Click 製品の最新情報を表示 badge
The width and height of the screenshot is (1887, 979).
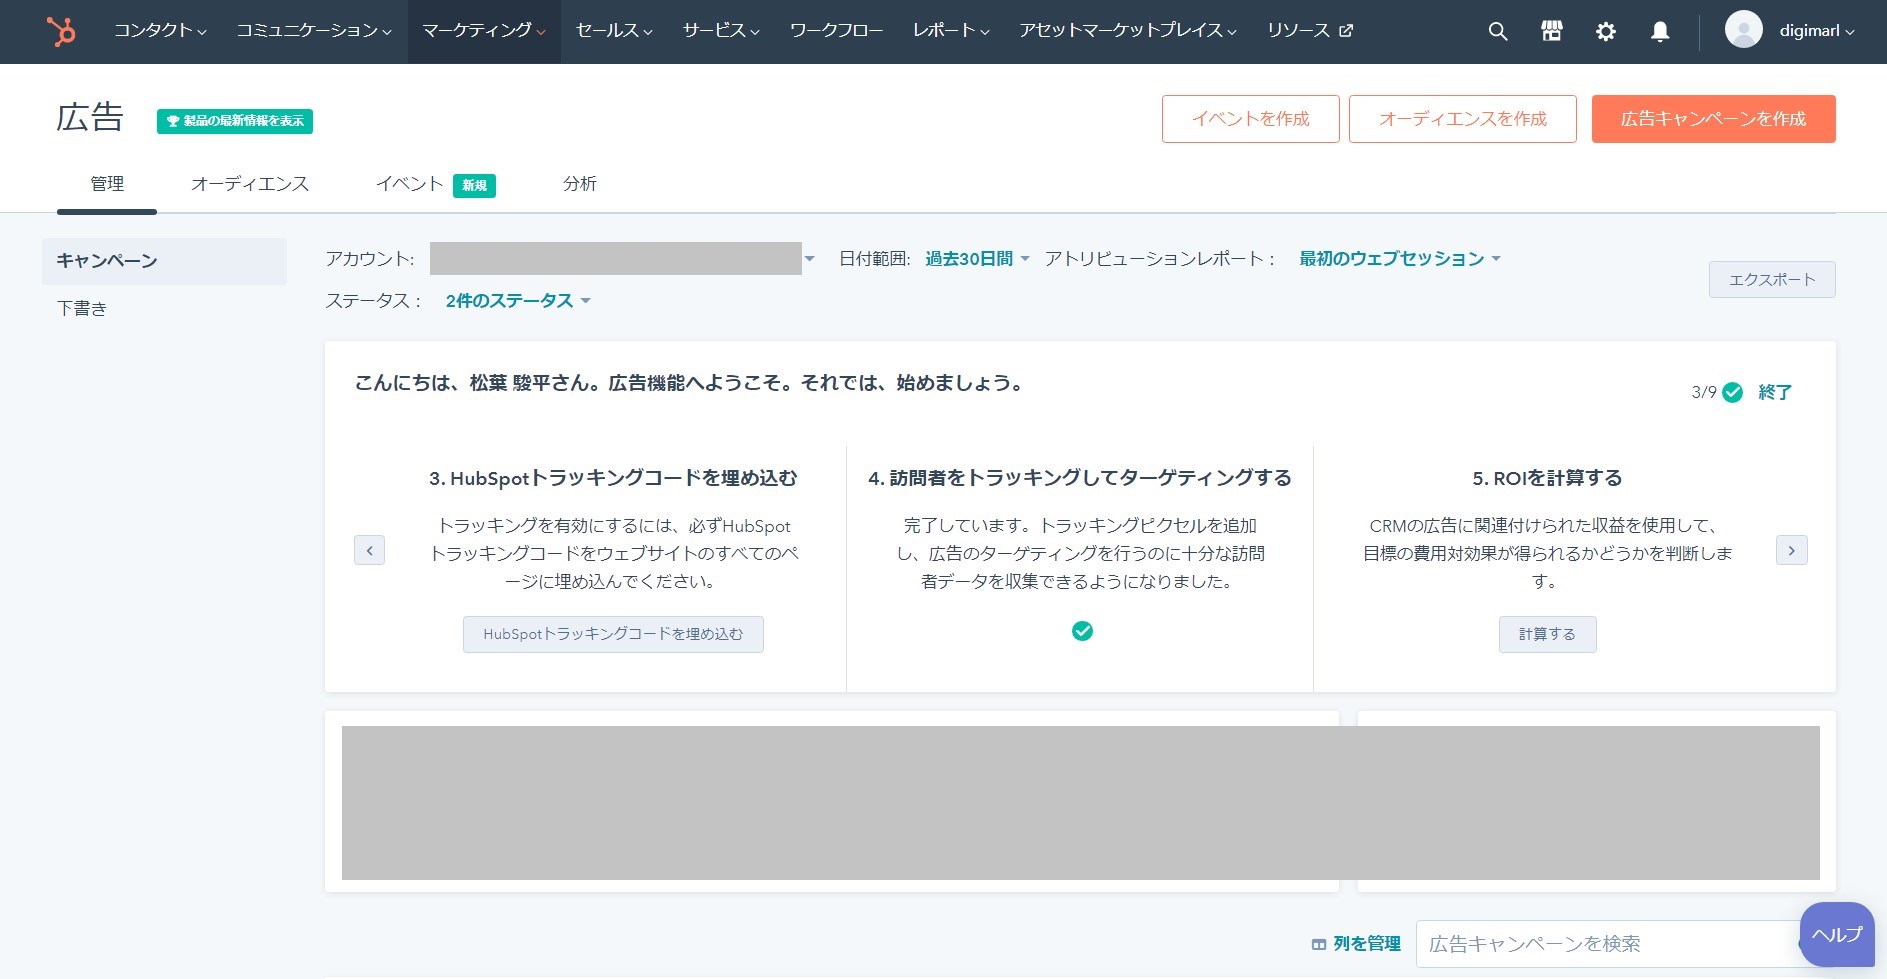pos(235,121)
